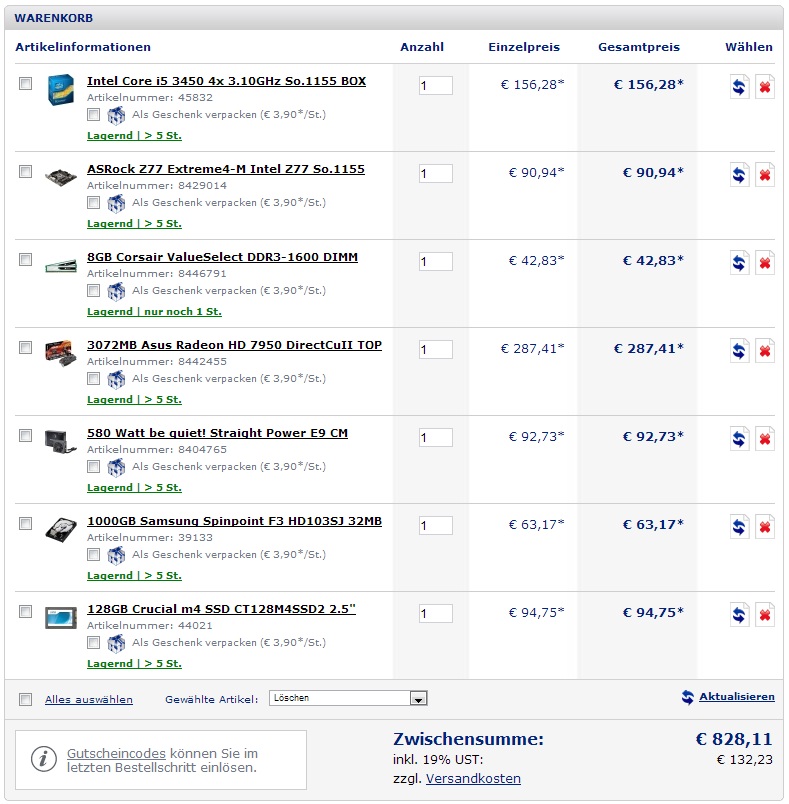Image resolution: width=789 pixels, height=804 pixels.
Task: Open Intel Core i5 3450 product link
Action: point(226,81)
